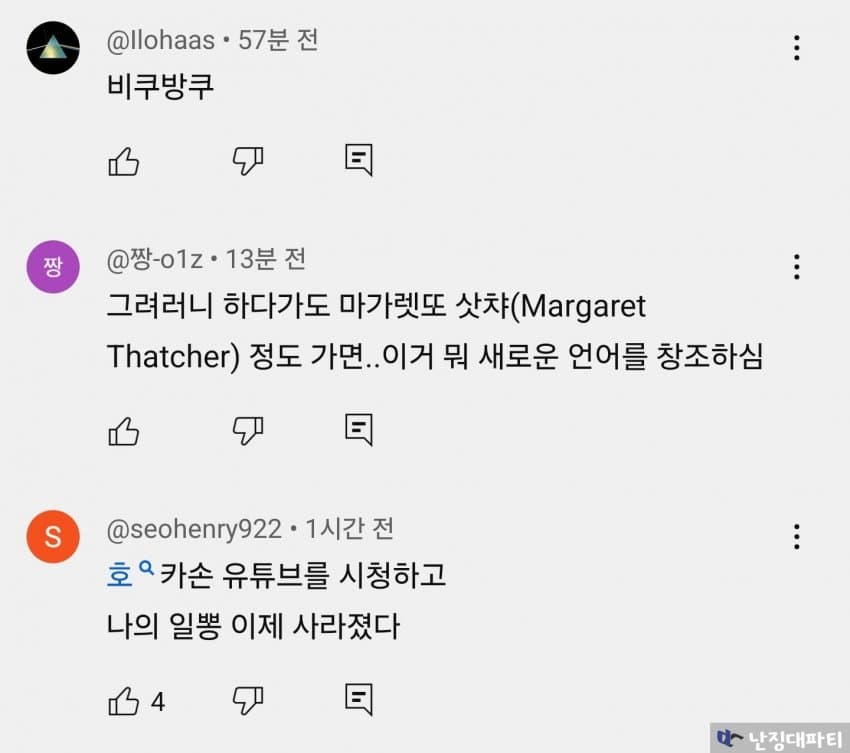Dislike the @llohaas comment

(248, 161)
